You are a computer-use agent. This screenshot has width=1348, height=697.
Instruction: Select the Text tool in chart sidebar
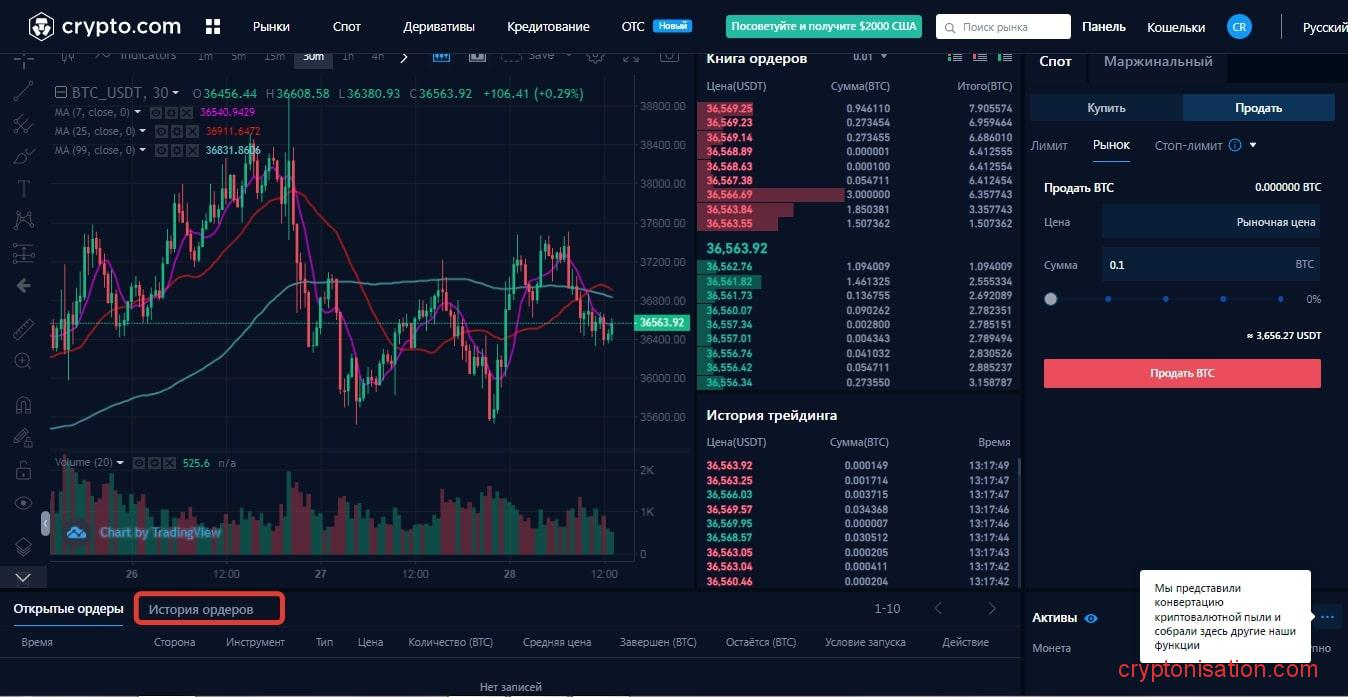coord(24,188)
